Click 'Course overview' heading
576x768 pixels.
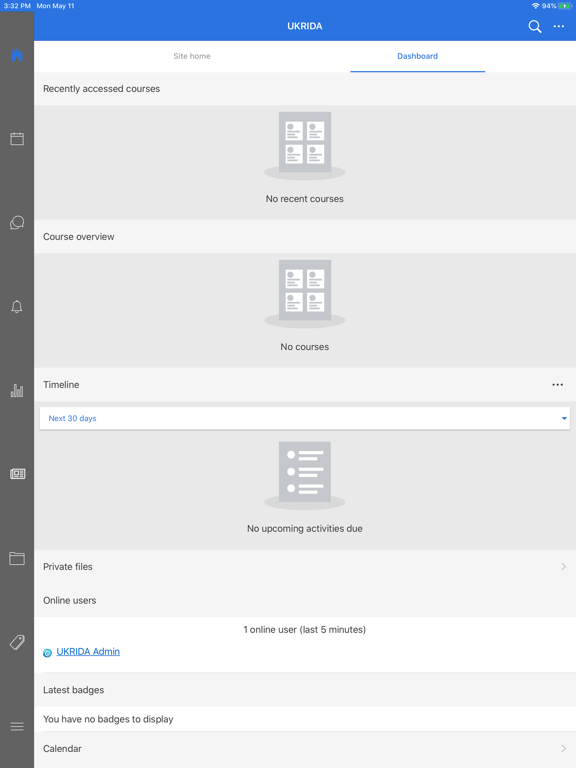click(78, 237)
